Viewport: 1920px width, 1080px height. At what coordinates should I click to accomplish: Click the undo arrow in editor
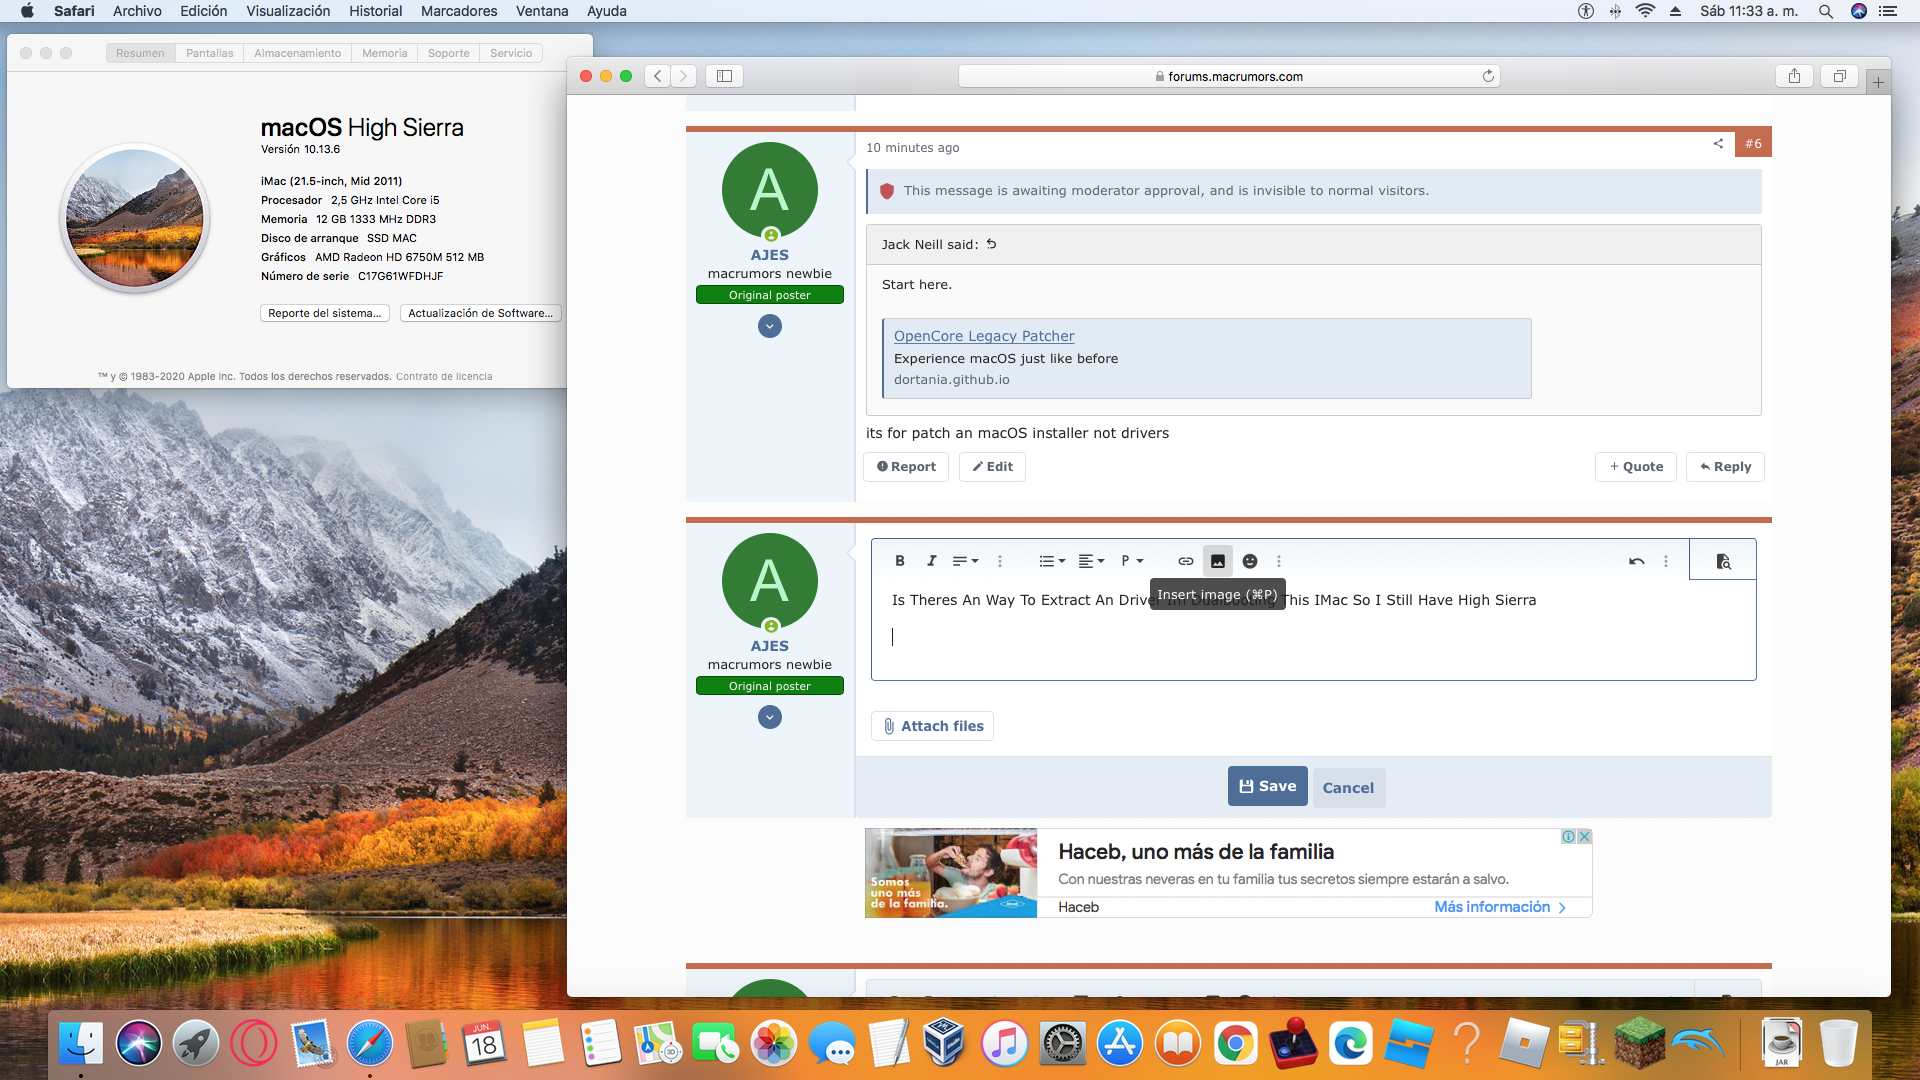click(x=1636, y=561)
